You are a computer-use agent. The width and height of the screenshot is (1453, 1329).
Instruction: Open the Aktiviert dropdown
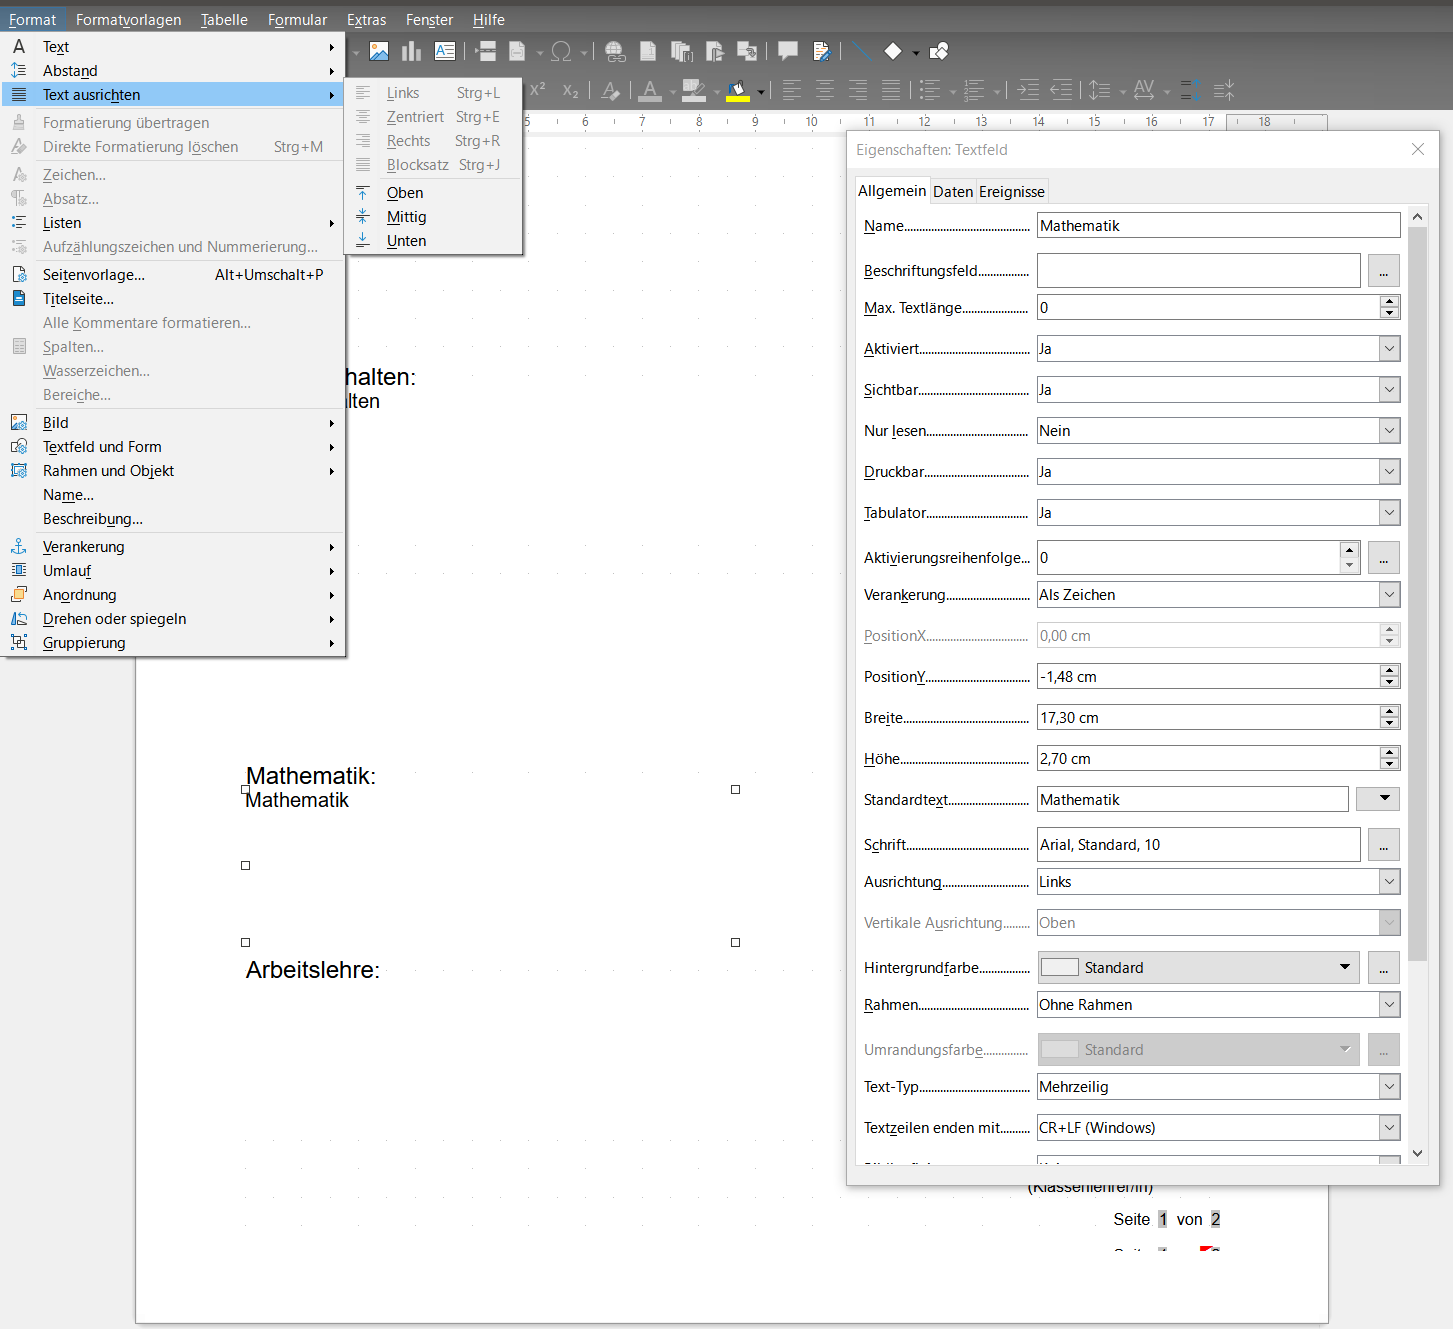[x=1389, y=349]
